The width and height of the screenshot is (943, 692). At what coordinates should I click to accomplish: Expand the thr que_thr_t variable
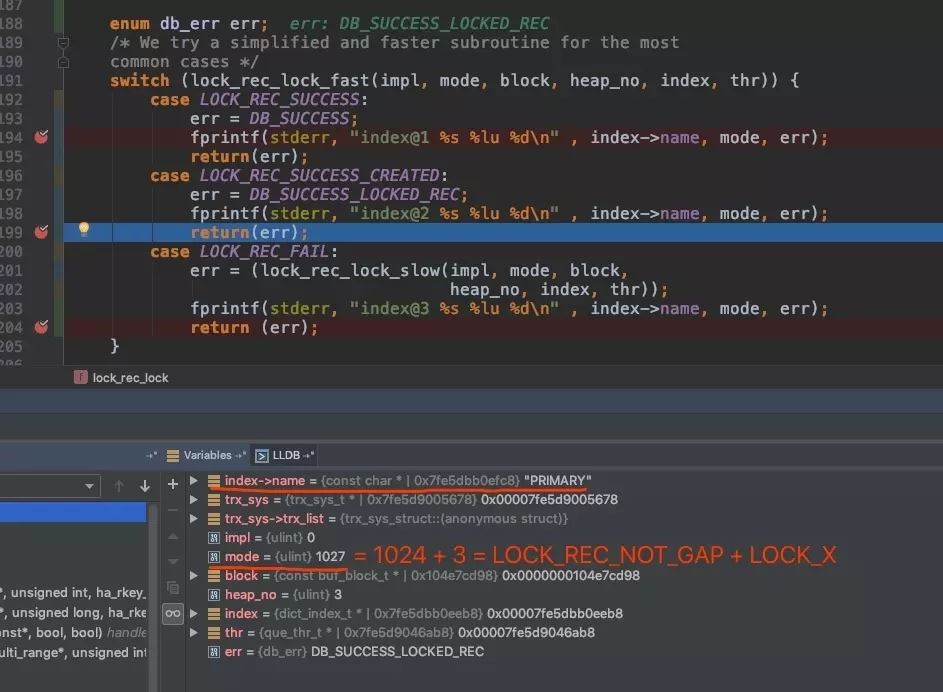pos(195,633)
